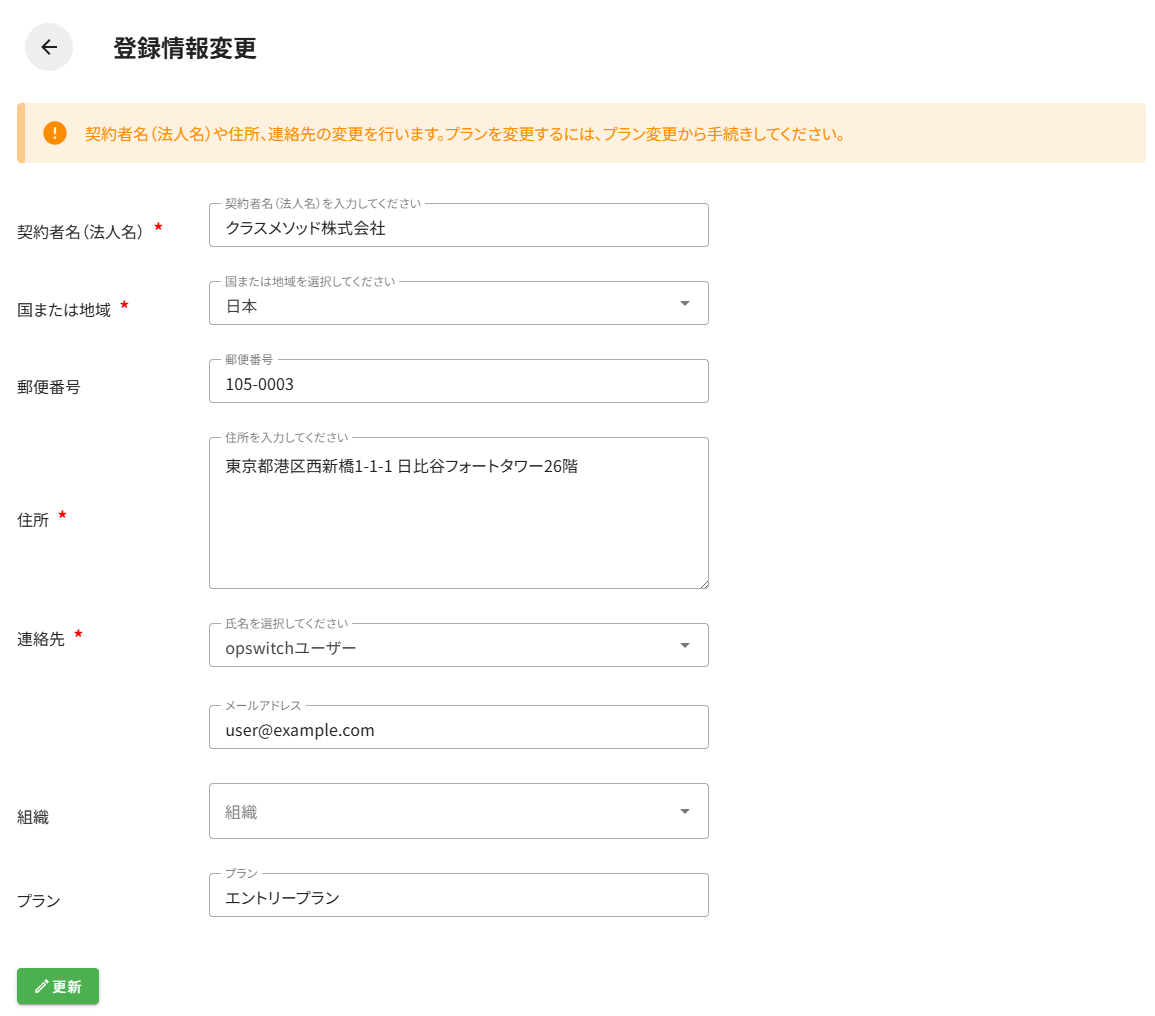Grab the 住所 textarea resize handle
Screen dimensions: 1155x1016
click(703, 583)
